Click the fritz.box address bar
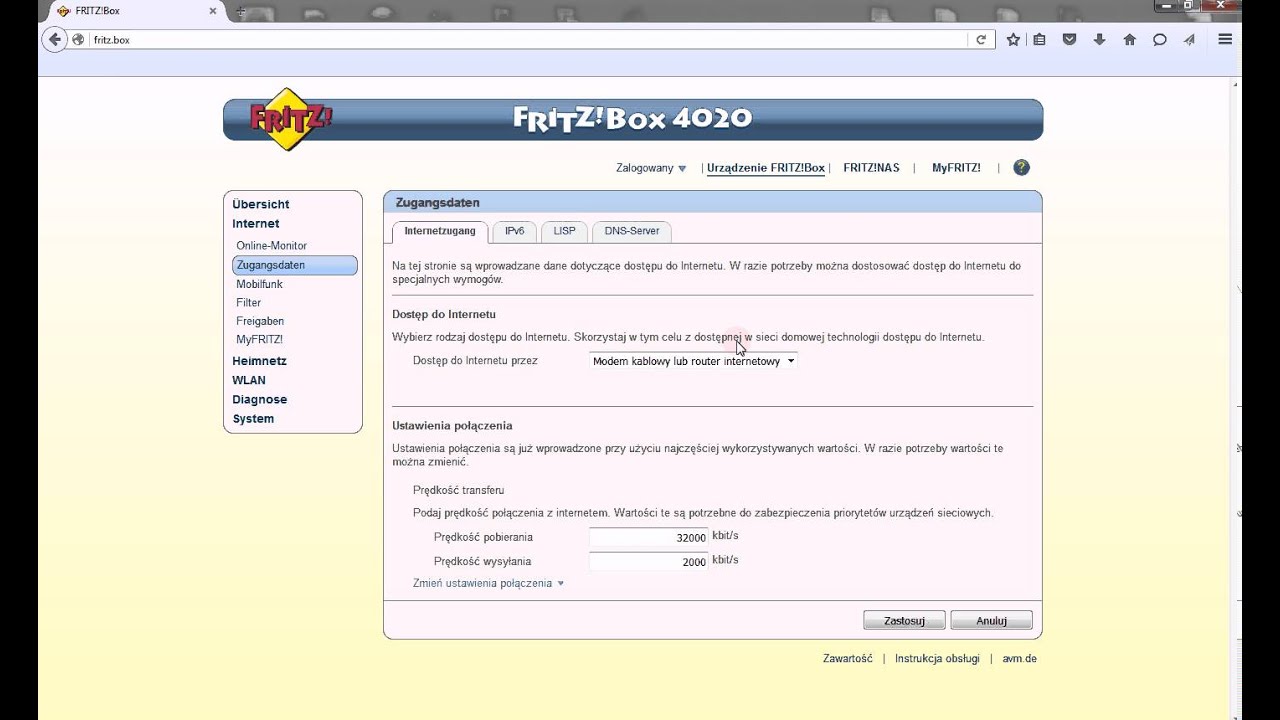 click(x=528, y=40)
